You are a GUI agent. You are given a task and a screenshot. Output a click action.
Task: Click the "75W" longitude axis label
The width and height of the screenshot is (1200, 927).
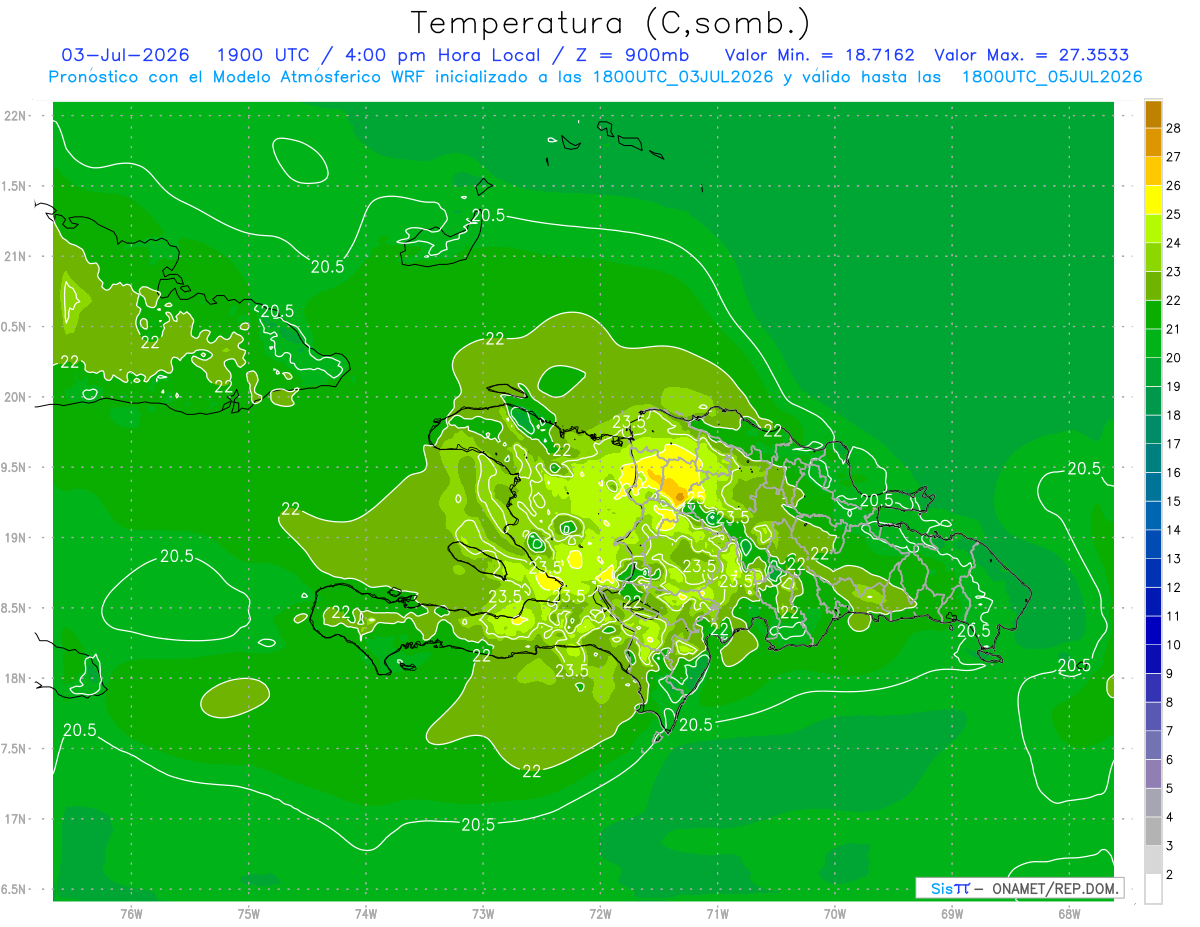[x=249, y=913]
